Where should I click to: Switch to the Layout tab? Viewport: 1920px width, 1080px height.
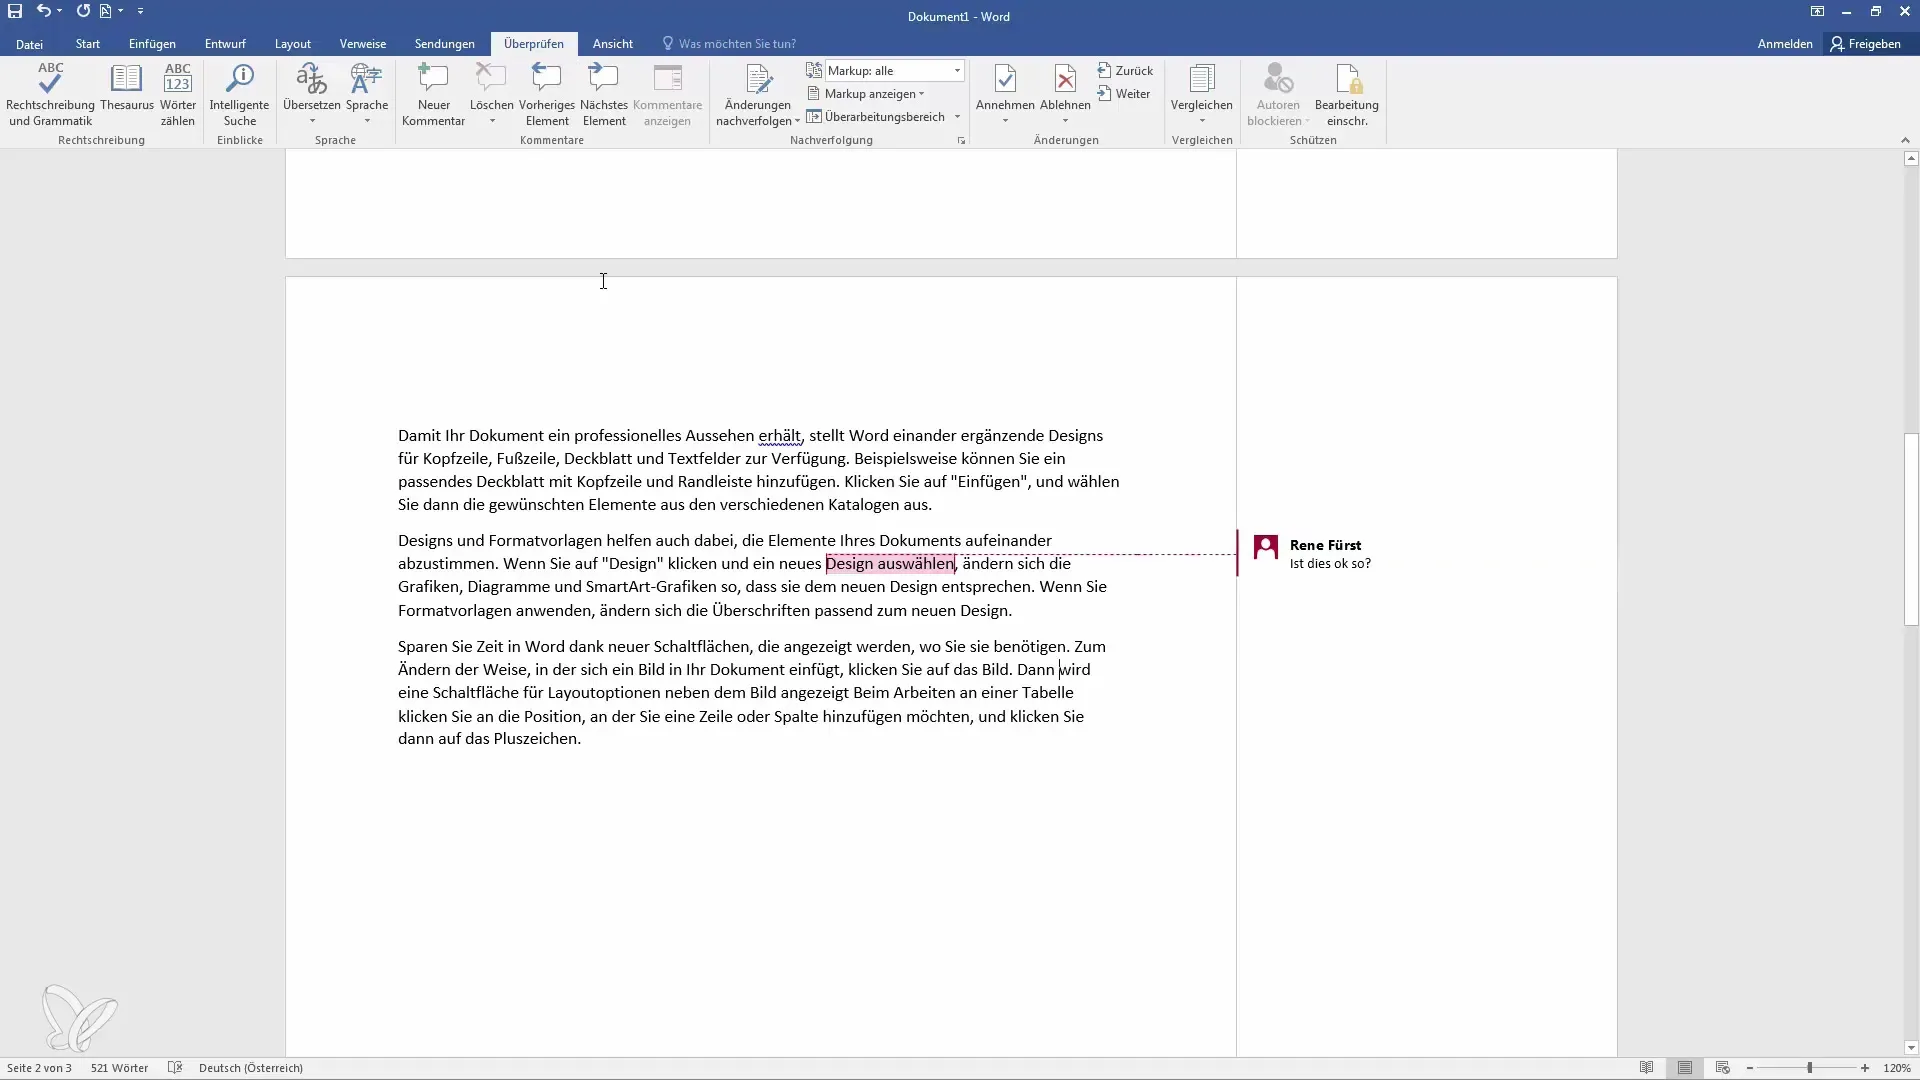tap(293, 44)
